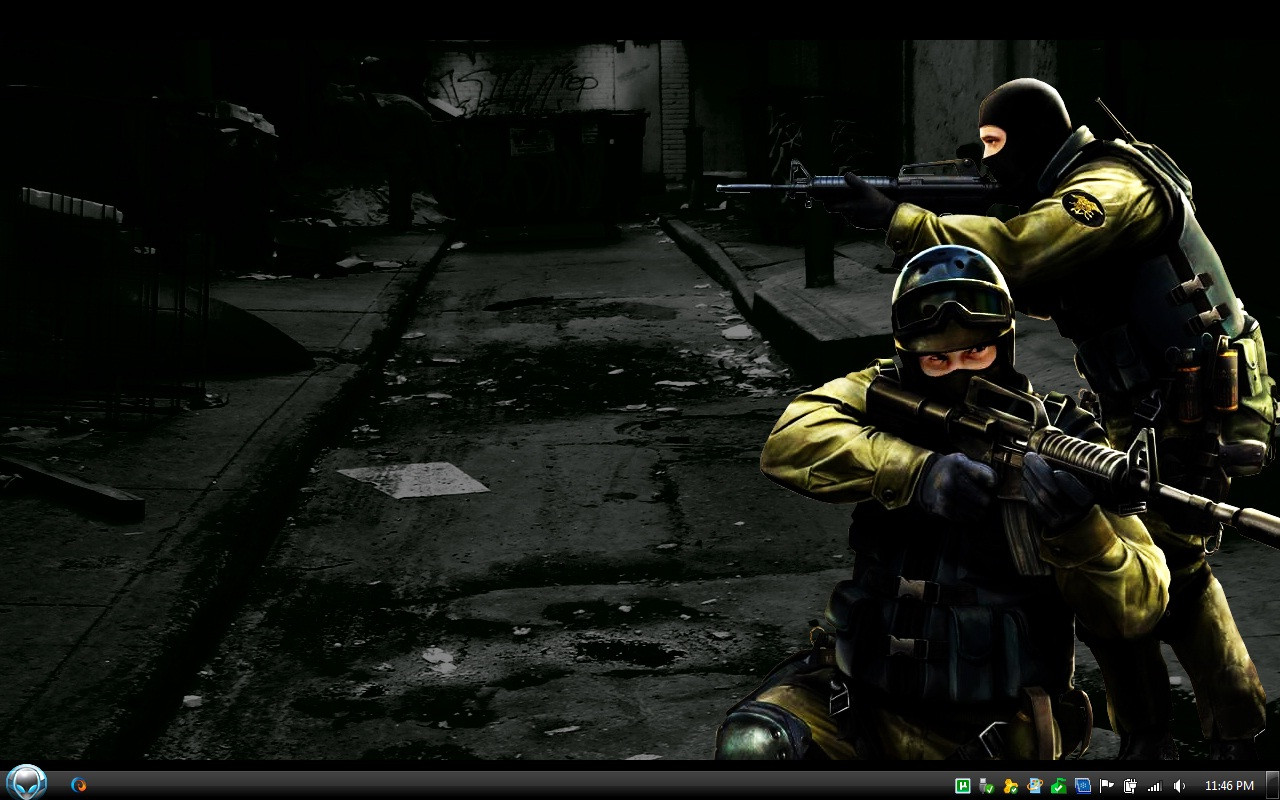The height and width of the screenshot is (800, 1280).
Task: Click the blue square tray icon
Action: tap(1083, 786)
